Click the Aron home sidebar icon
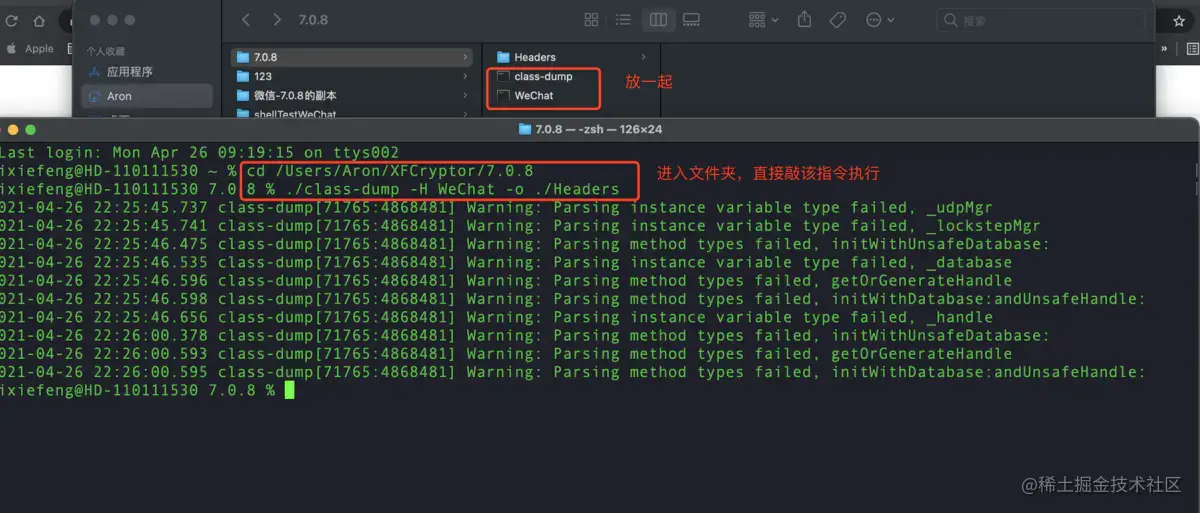Image resolution: width=1200 pixels, height=513 pixels. click(95, 96)
